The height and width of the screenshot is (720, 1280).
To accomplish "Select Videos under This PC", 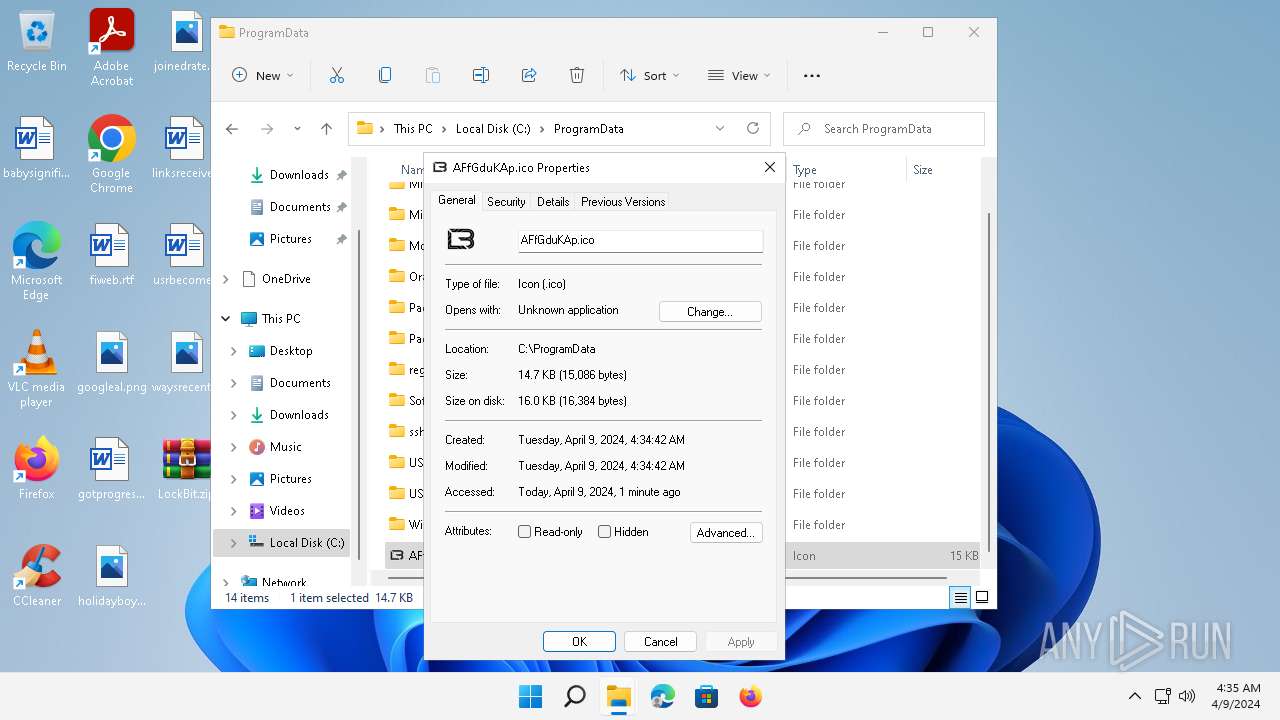I will click(x=287, y=511).
